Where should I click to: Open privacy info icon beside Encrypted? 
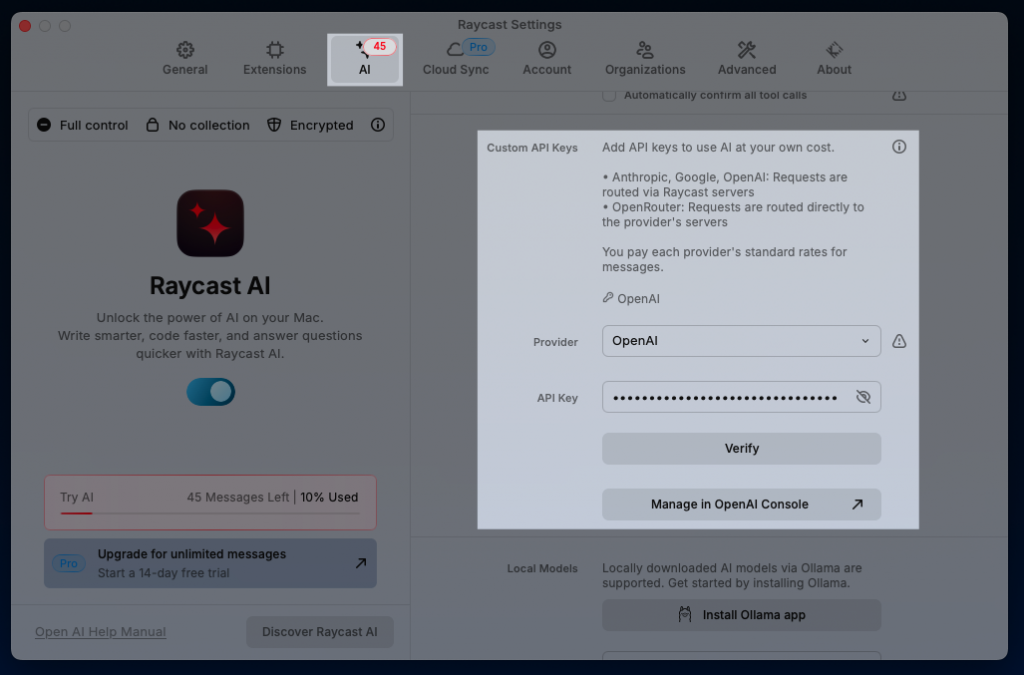377,125
